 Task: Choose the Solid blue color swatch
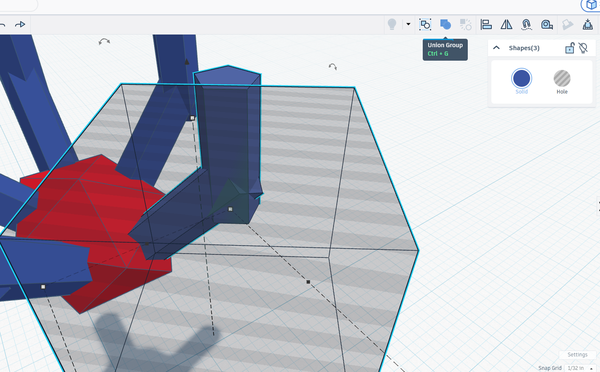click(x=522, y=78)
